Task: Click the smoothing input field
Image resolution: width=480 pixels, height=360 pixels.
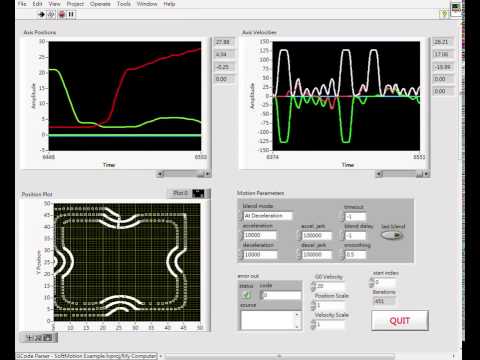Action: point(356,255)
